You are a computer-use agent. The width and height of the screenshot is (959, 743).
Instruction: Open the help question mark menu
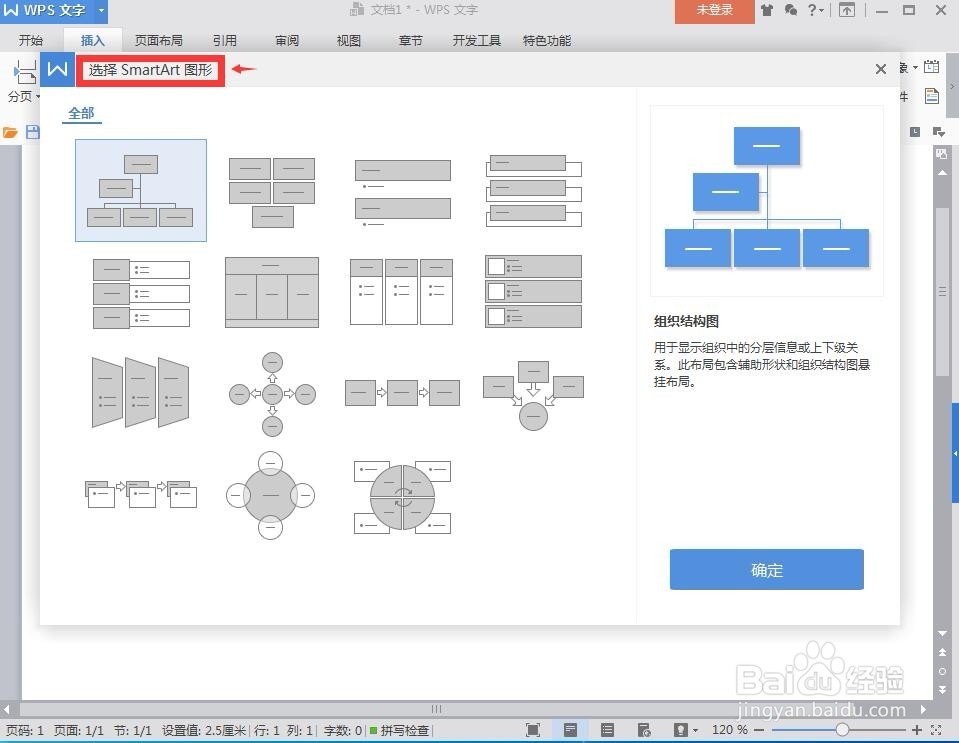click(x=815, y=10)
